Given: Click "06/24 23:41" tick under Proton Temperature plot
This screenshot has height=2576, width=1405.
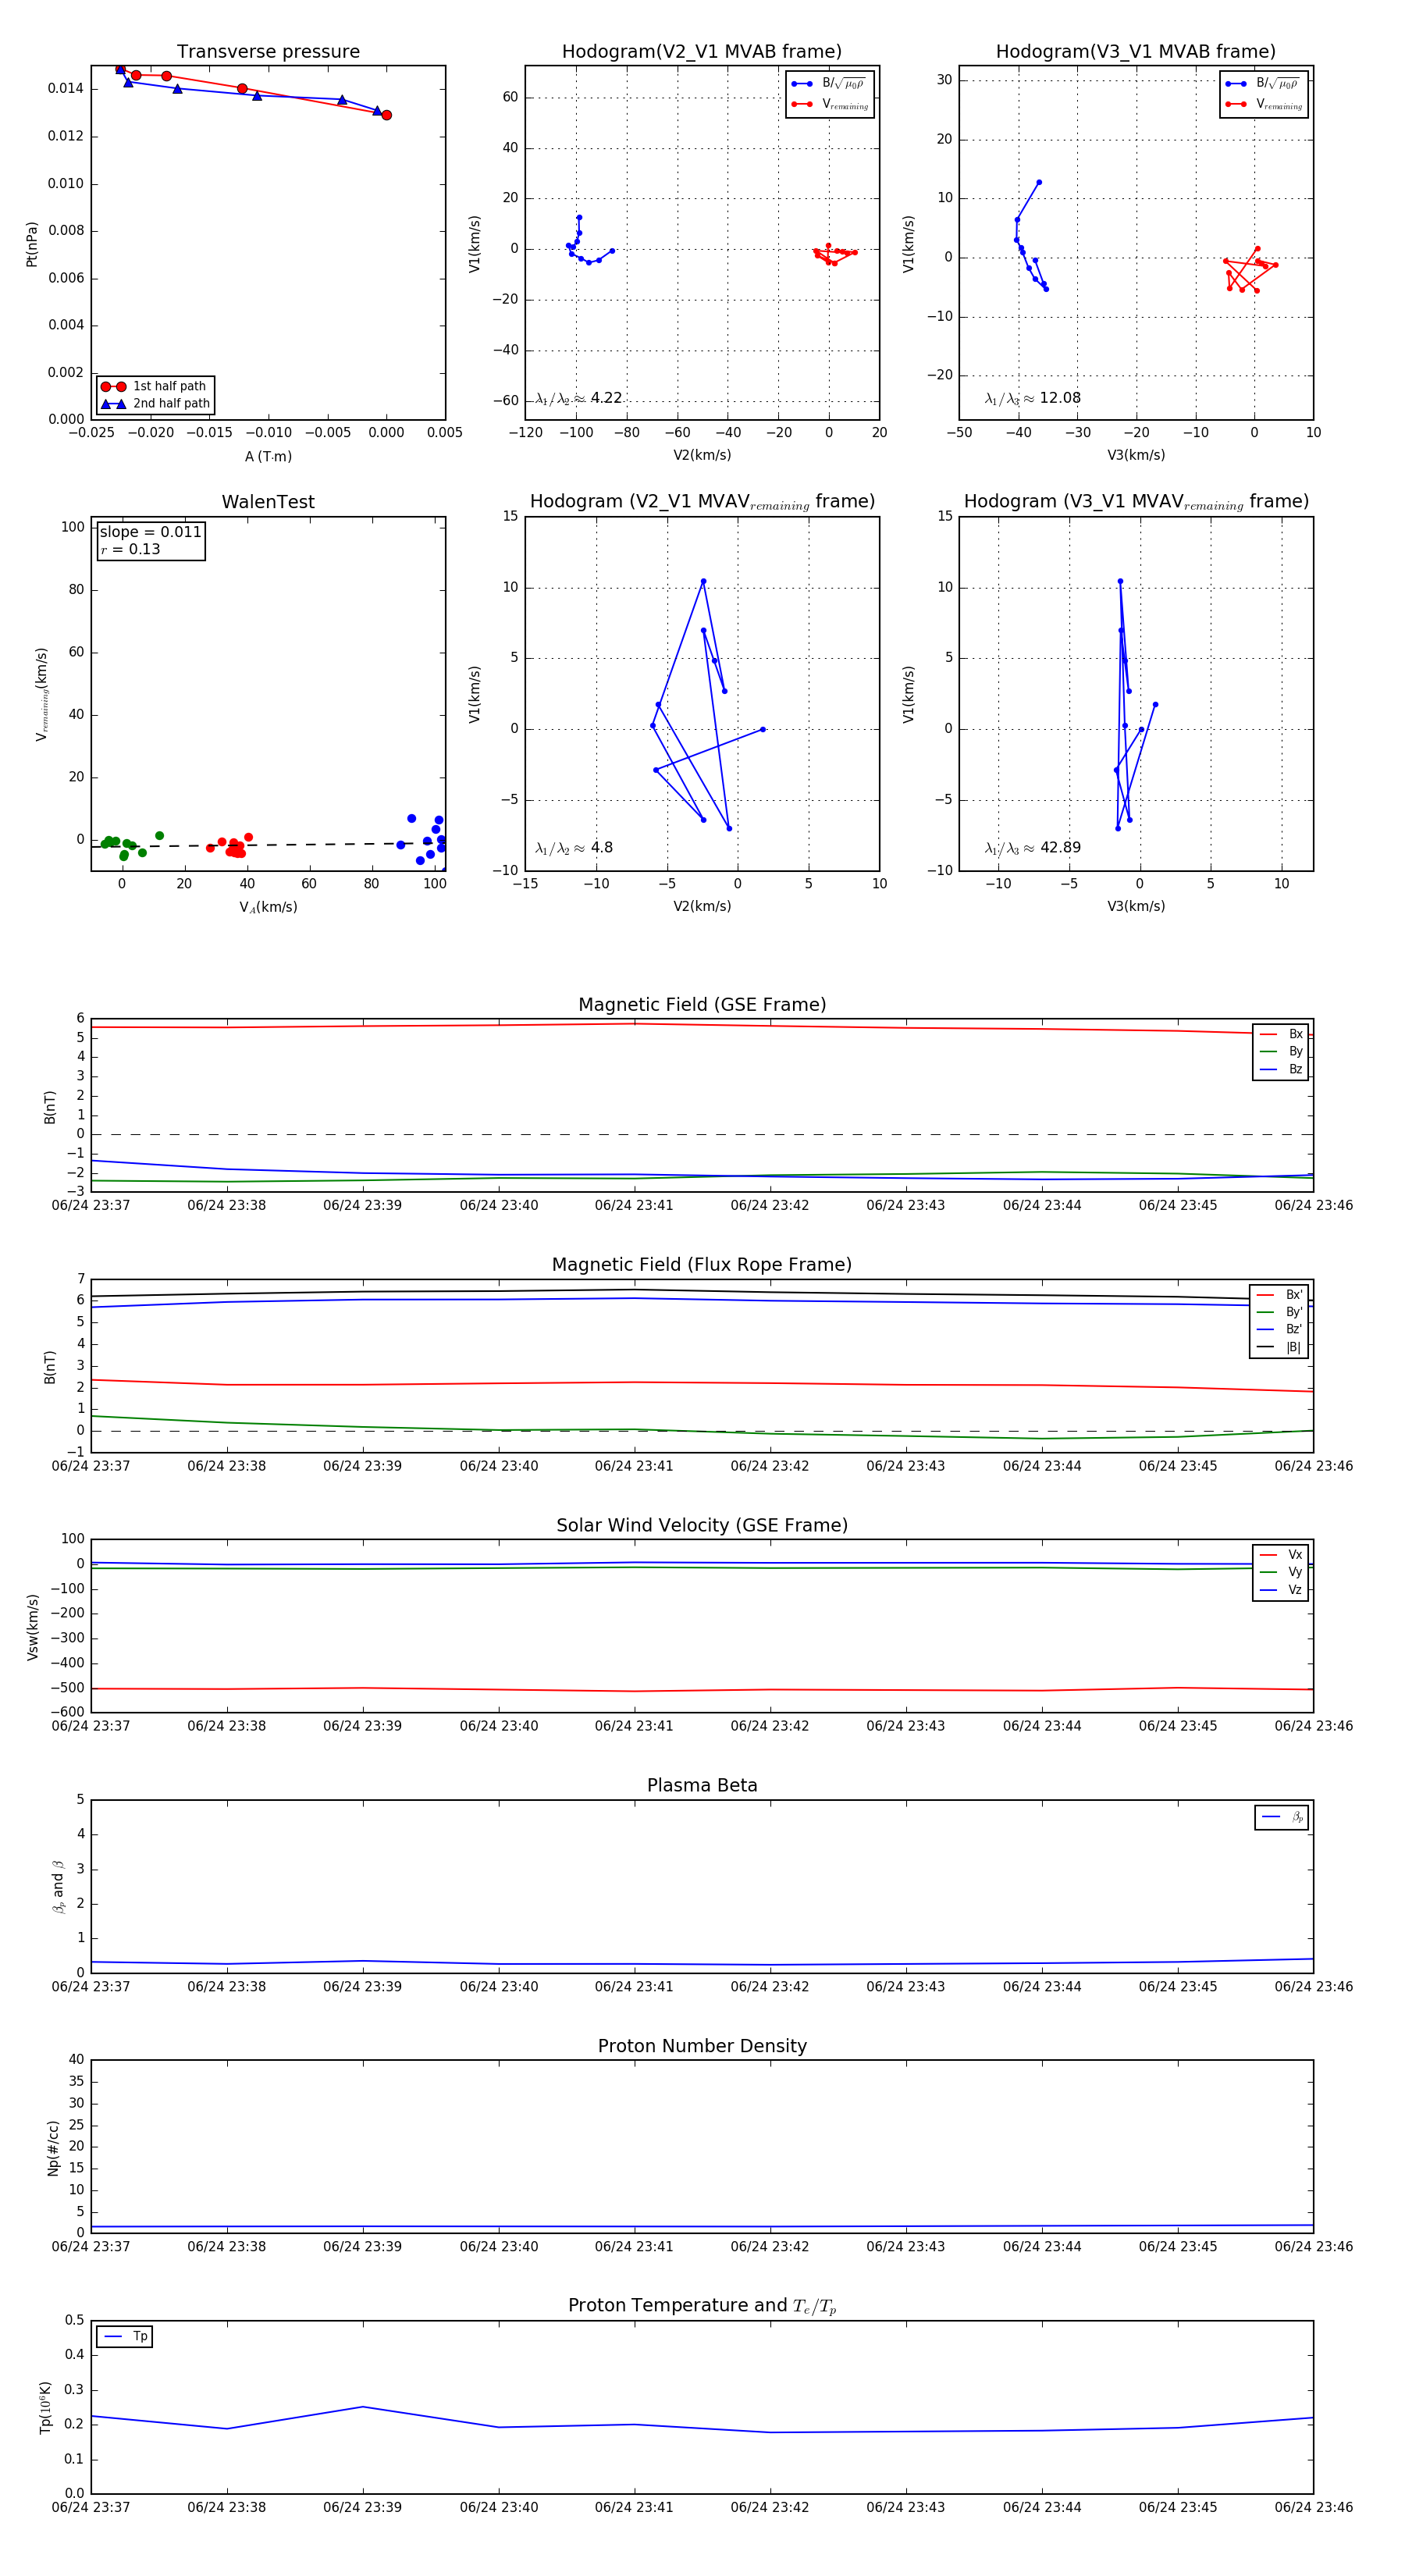Looking at the screenshot, I should point(634,2507).
